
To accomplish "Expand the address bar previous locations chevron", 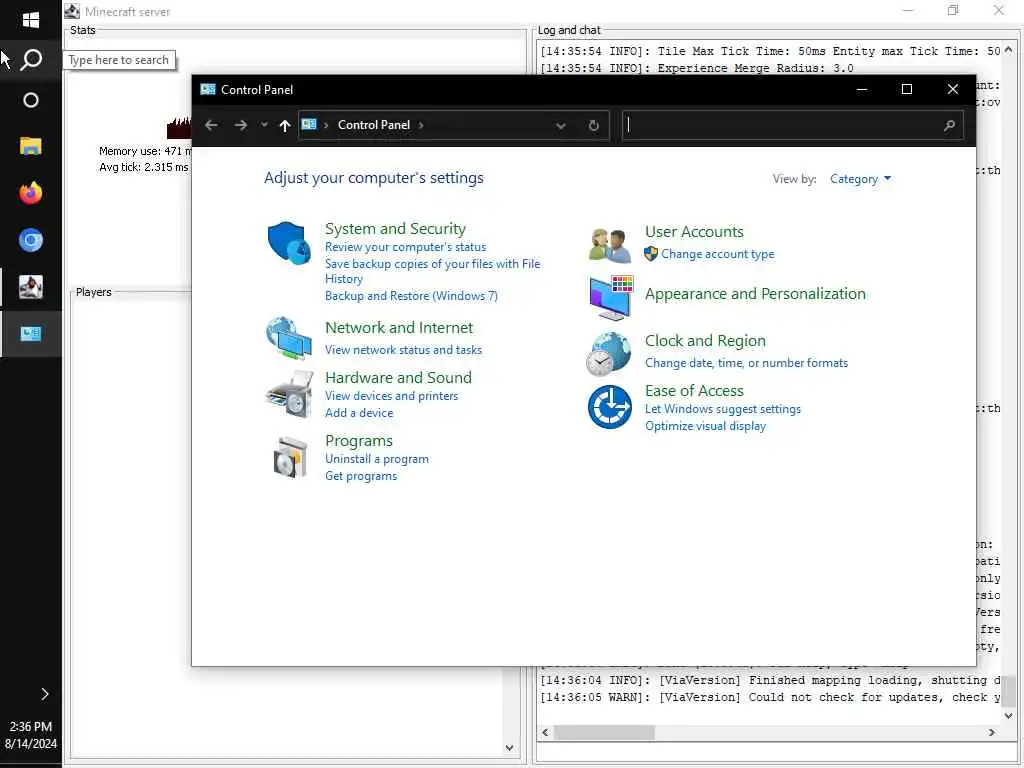I will pyautogui.click(x=560, y=125).
